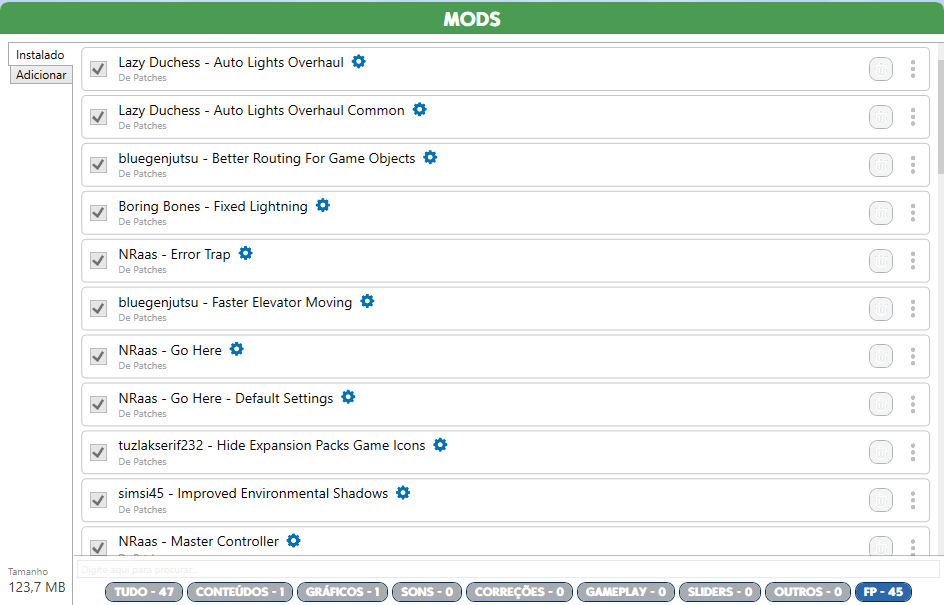Click gear icon next to Improved Environmental Shadows
This screenshot has width=944, height=605.
click(x=402, y=493)
